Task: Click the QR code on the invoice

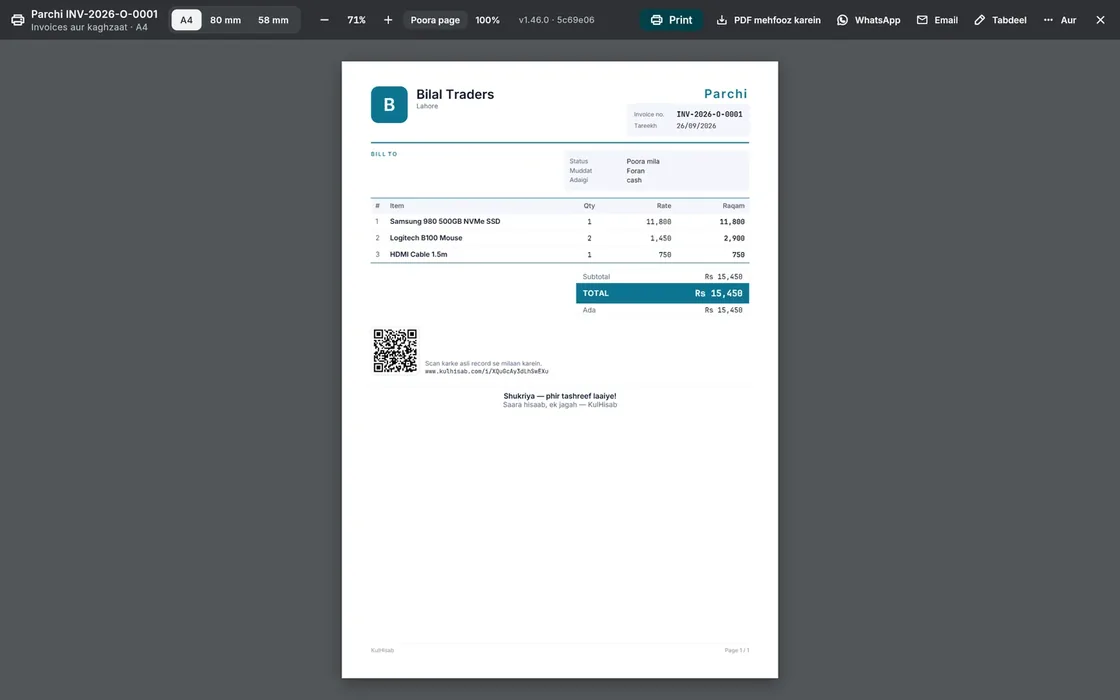Action: pos(395,351)
